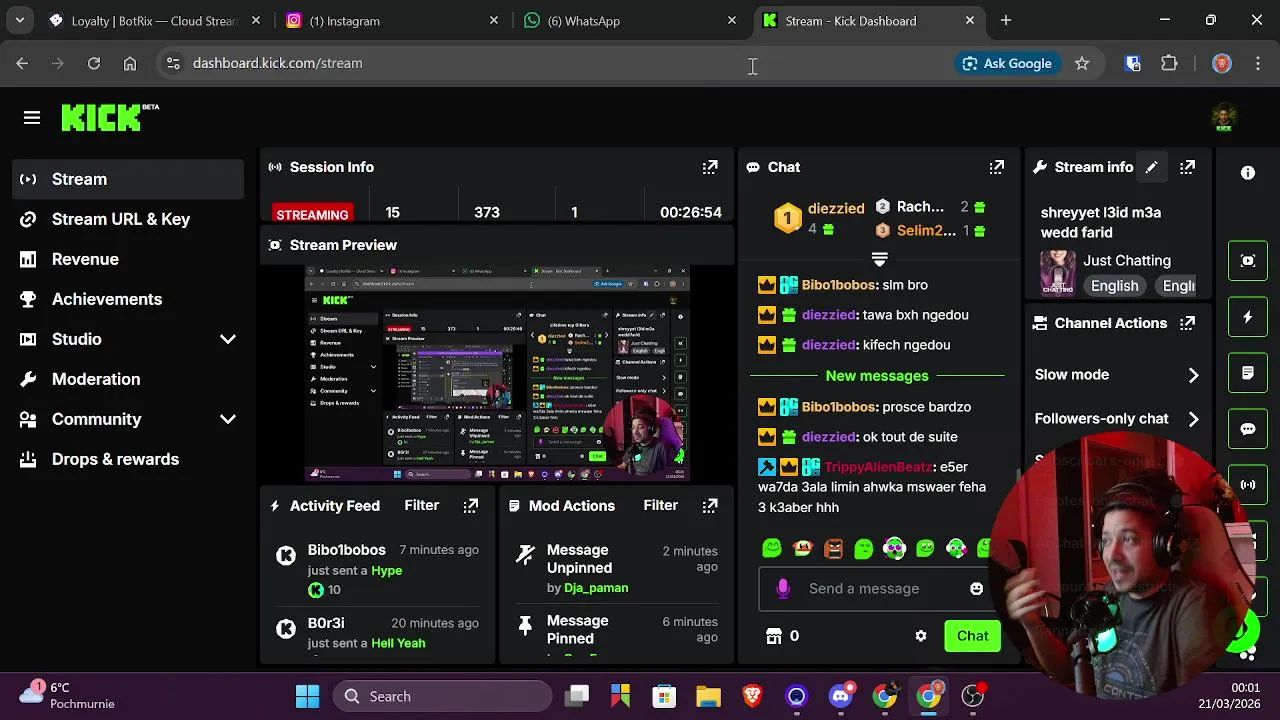Viewport: 1280px width, 720px height.
Task: Pop out the Chat panel
Action: (x=997, y=167)
